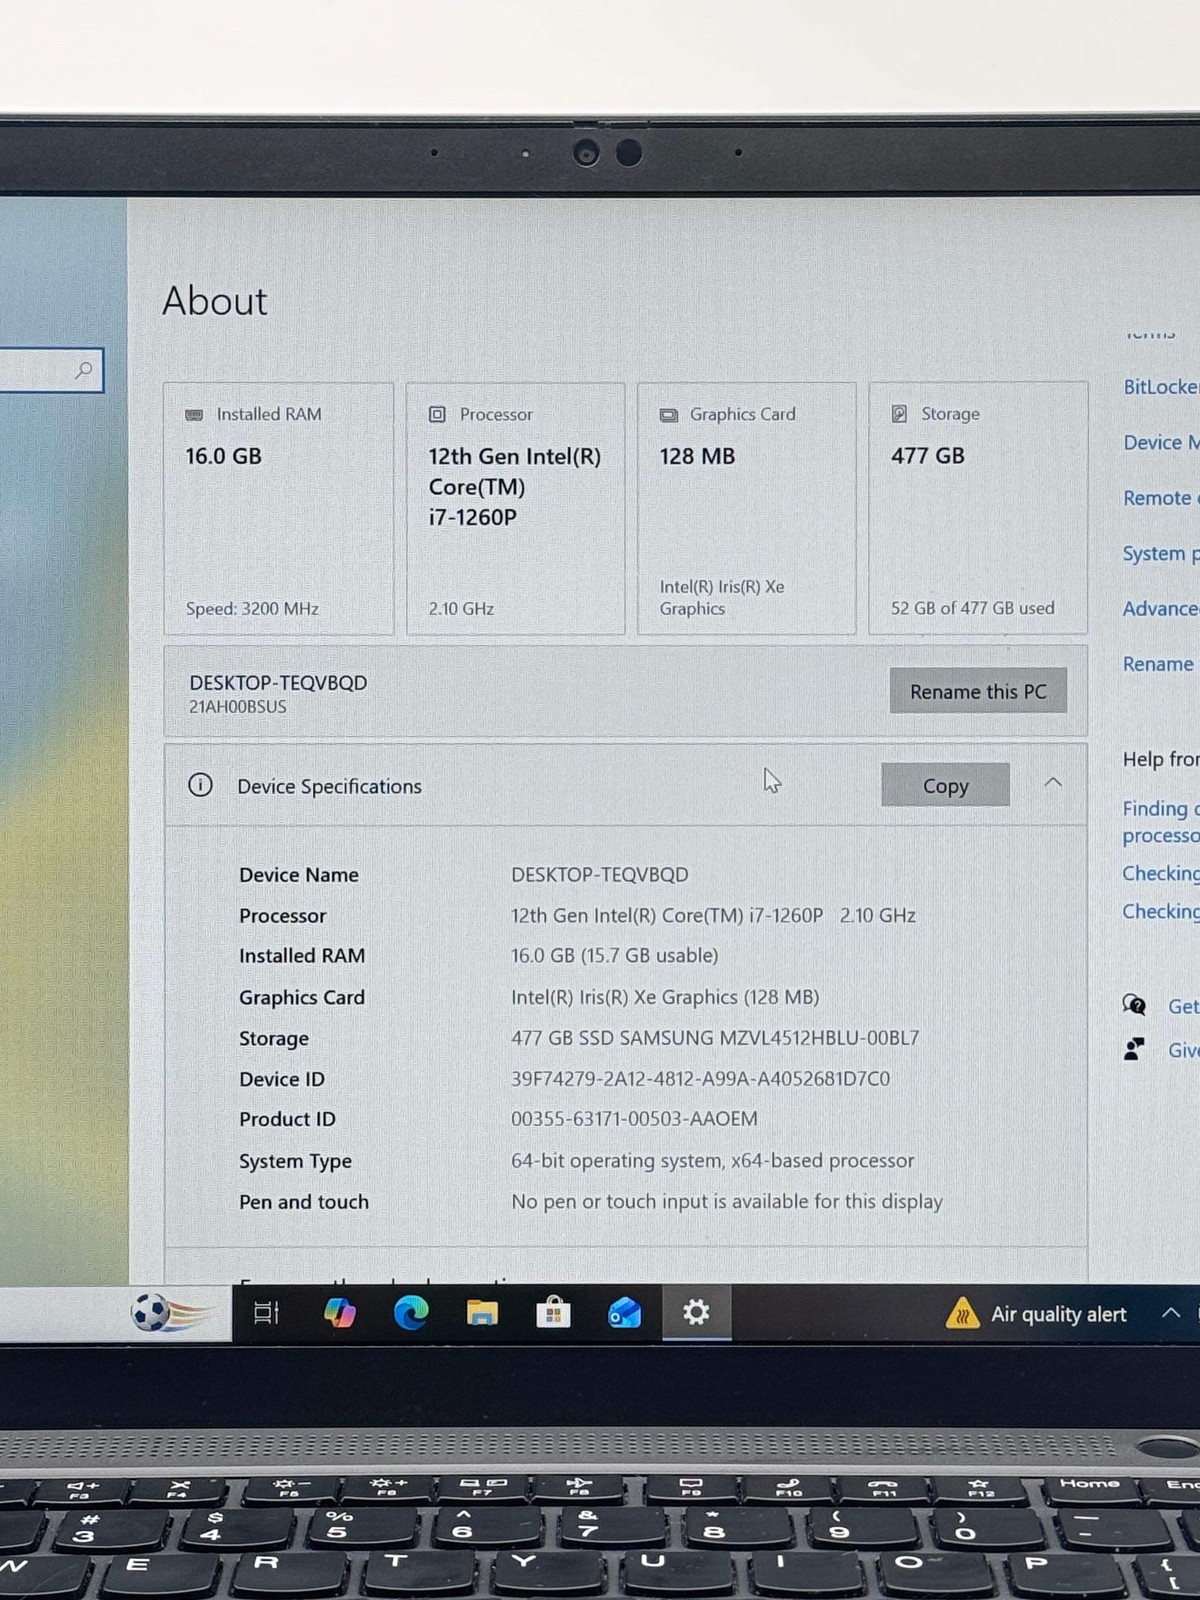Screen dimensions: 1200x1600
Task: Click the Settings search input field
Action: coord(50,370)
